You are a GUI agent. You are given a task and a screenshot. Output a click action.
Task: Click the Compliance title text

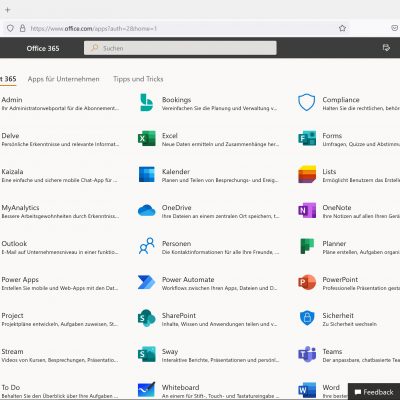point(341,100)
